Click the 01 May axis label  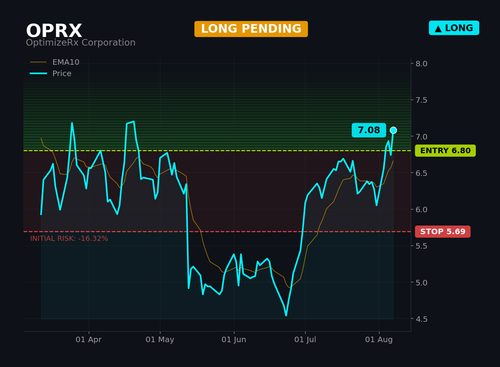[x=160, y=340]
